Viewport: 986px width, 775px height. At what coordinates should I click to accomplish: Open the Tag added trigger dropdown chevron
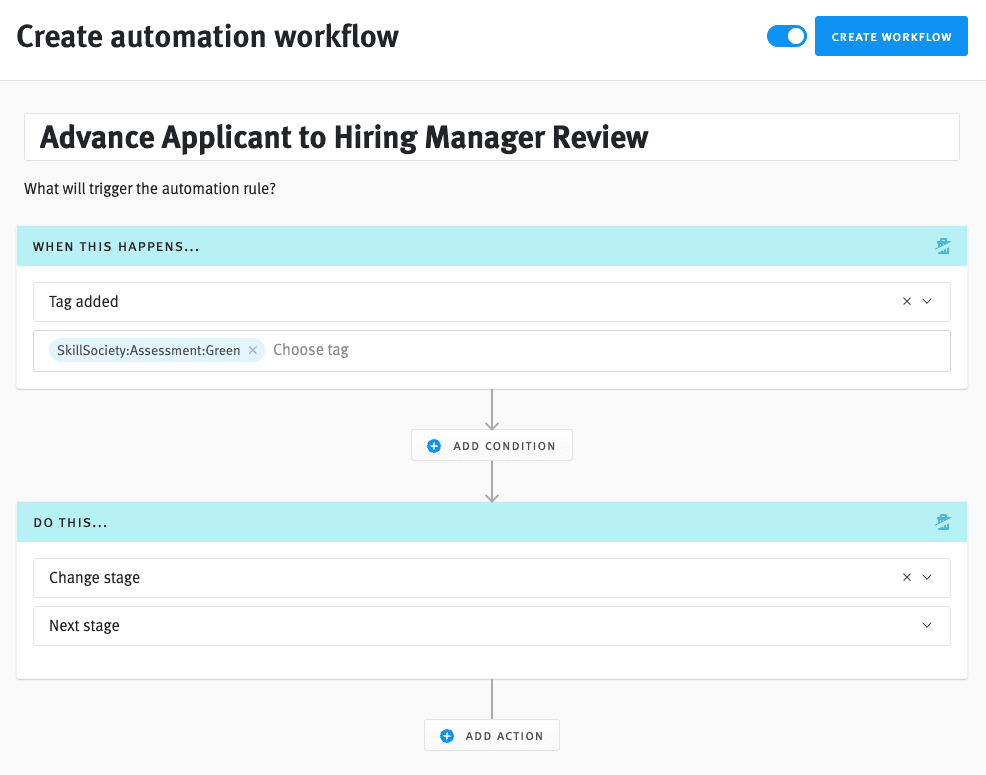coord(928,301)
